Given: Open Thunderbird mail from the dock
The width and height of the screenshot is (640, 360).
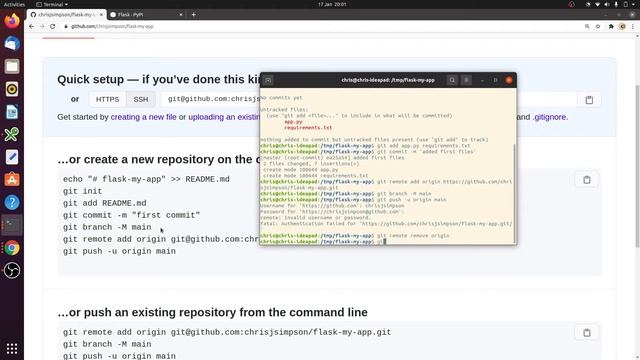Looking at the screenshot, I should point(12,43).
